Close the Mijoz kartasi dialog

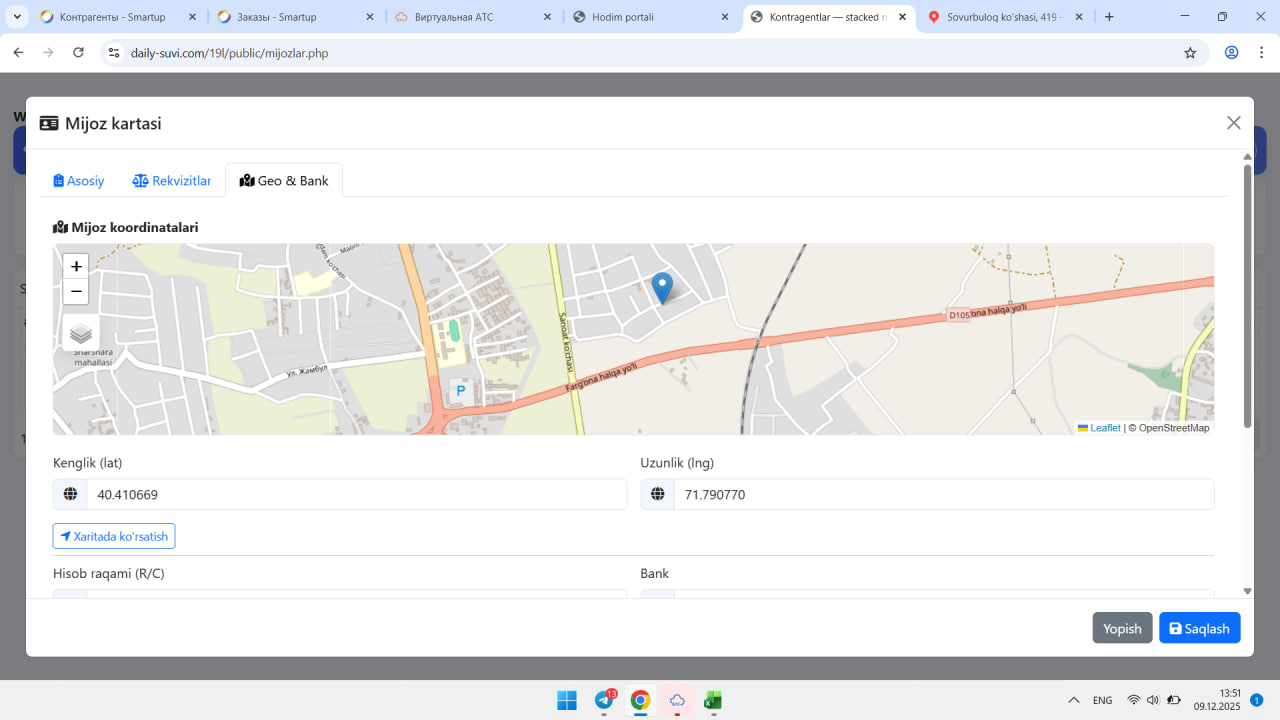pos(1233,123)
